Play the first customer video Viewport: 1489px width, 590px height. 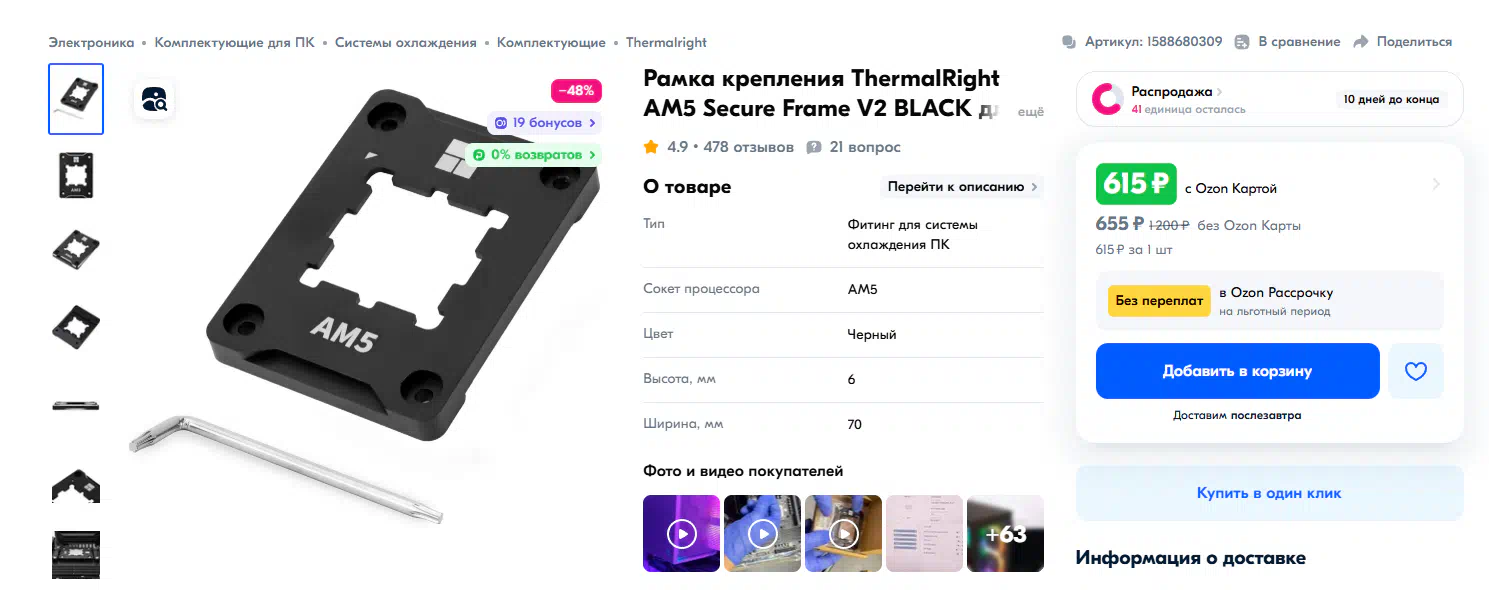pos(681,533)
